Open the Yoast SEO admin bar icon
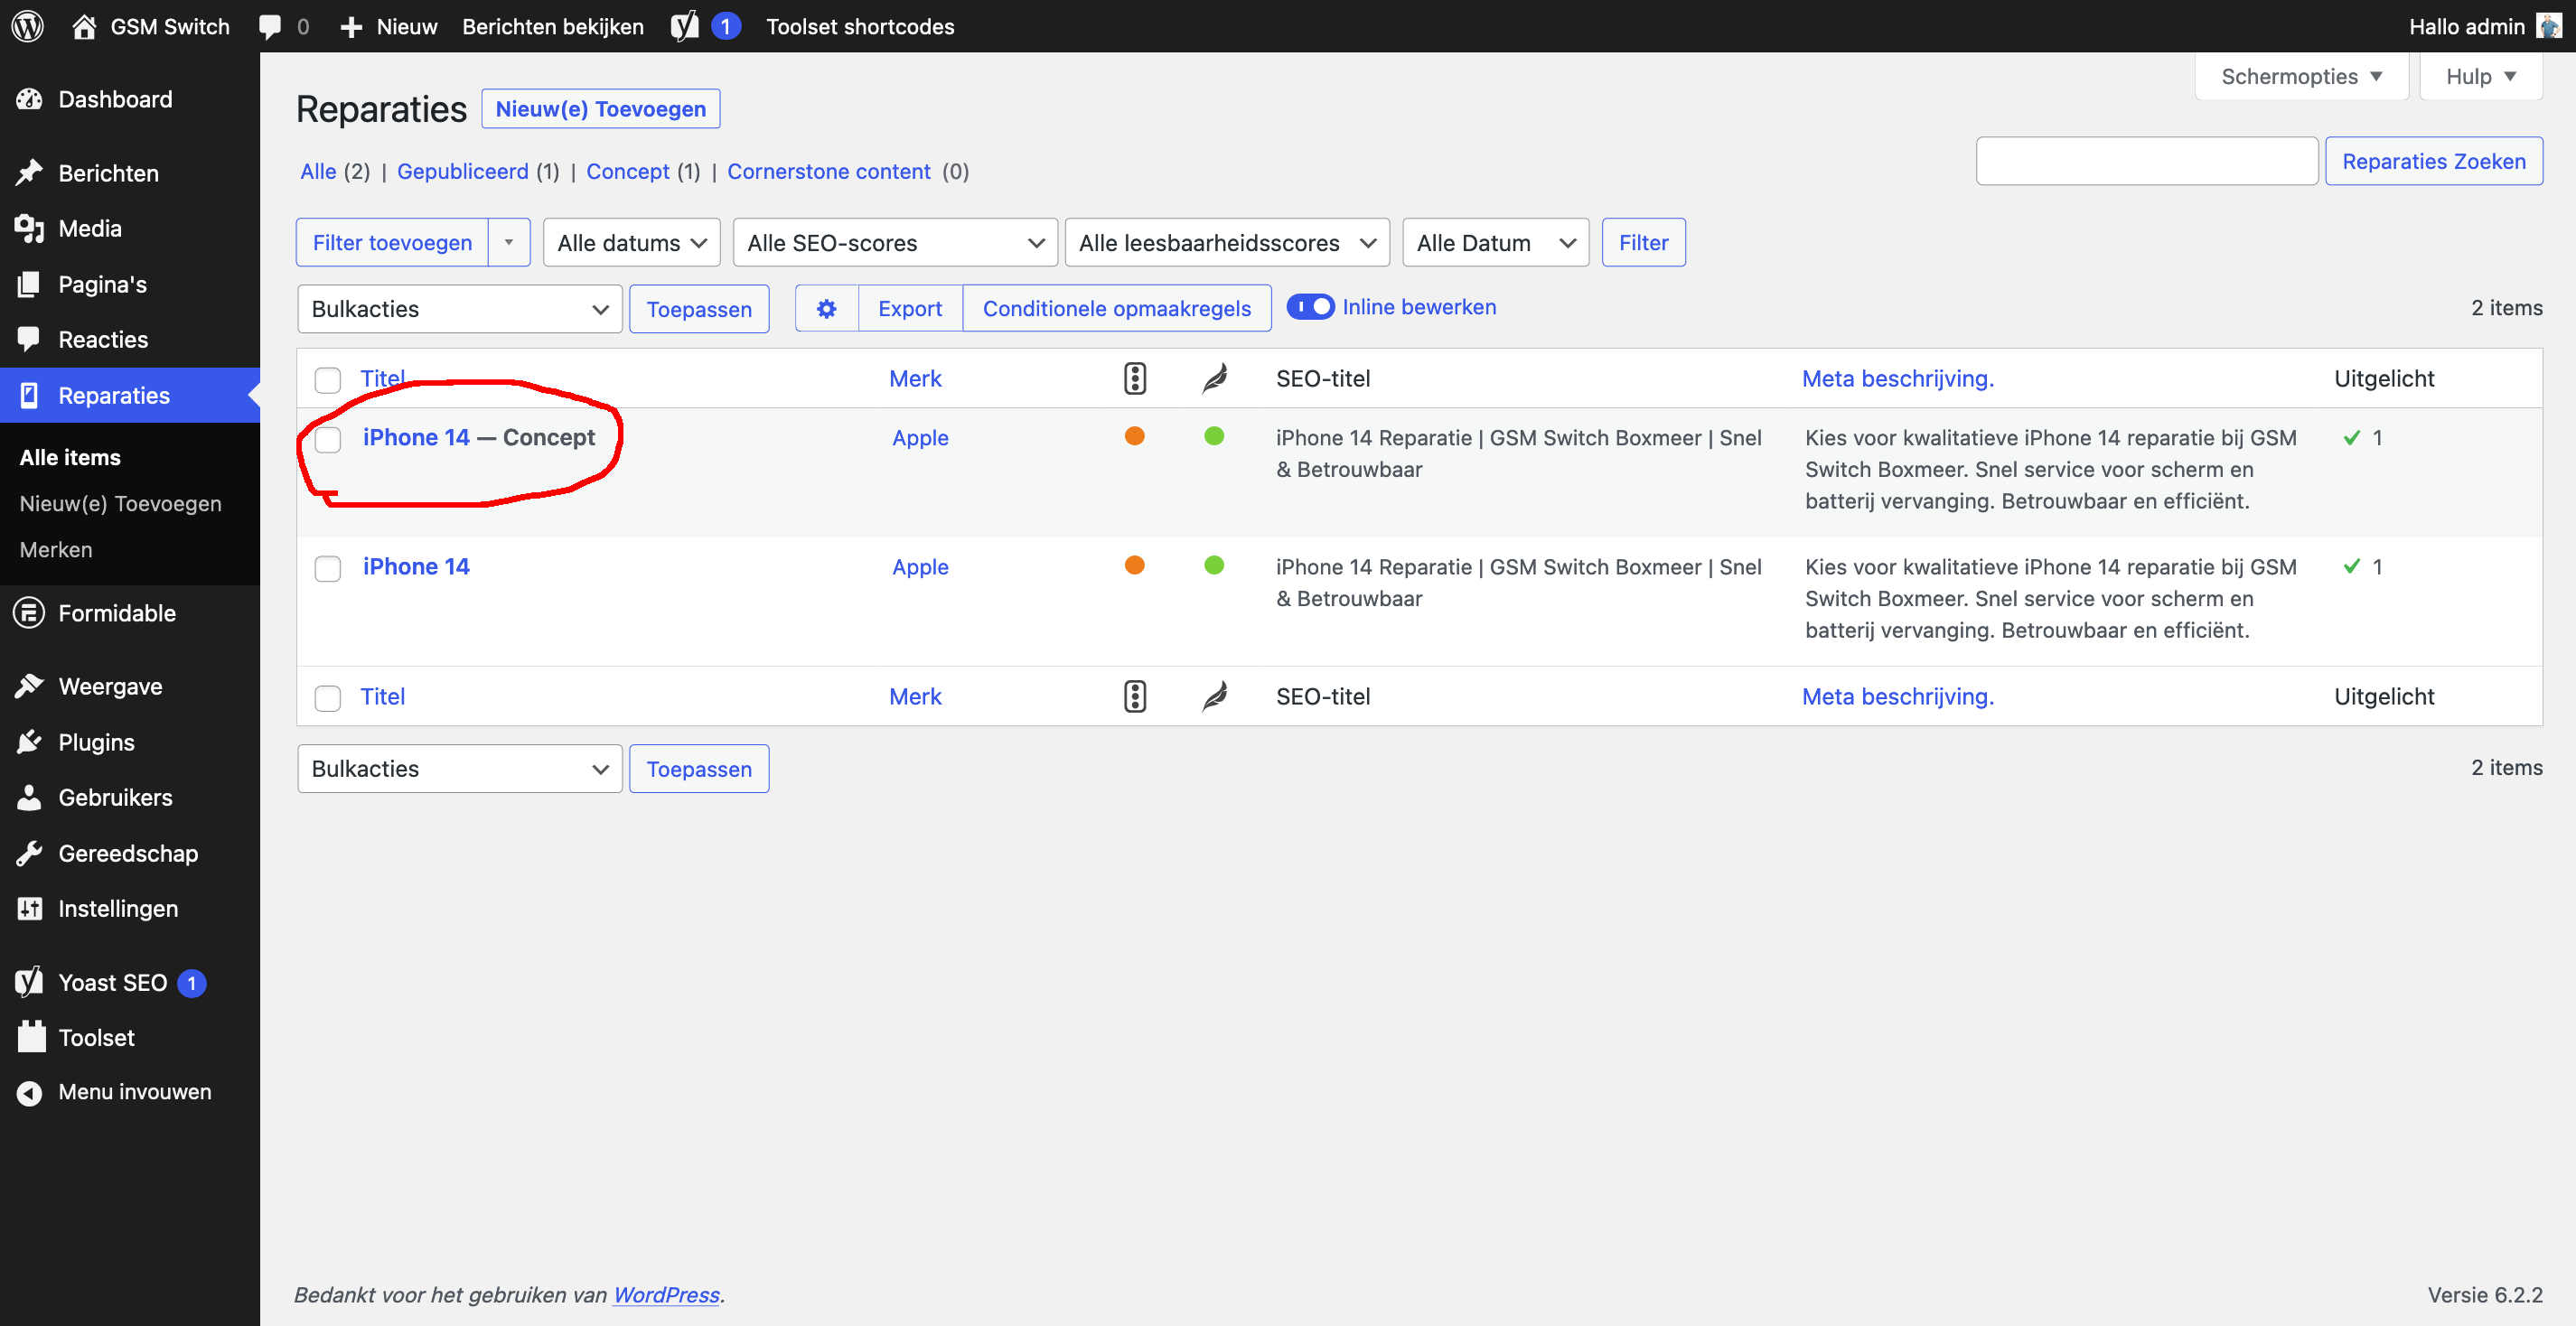The image size is (2576, 1326). click(x=685, y=26)
